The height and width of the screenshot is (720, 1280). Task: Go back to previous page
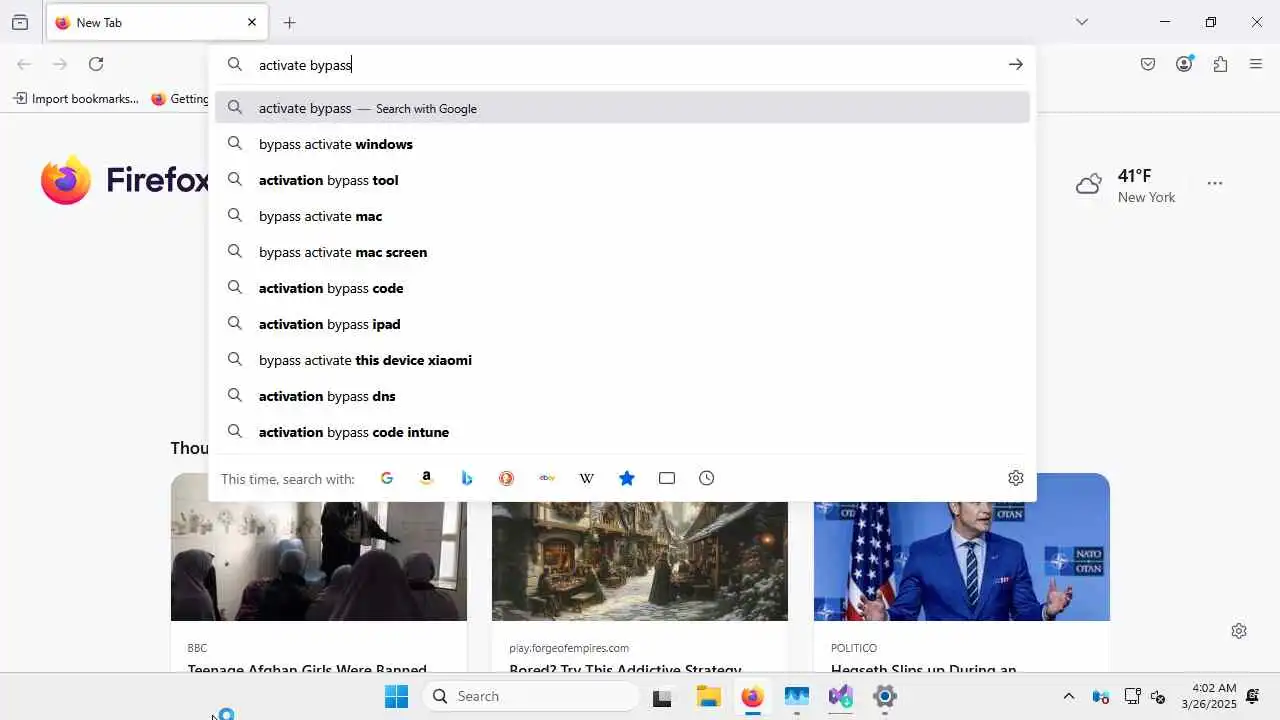click(x=24, y=64)
